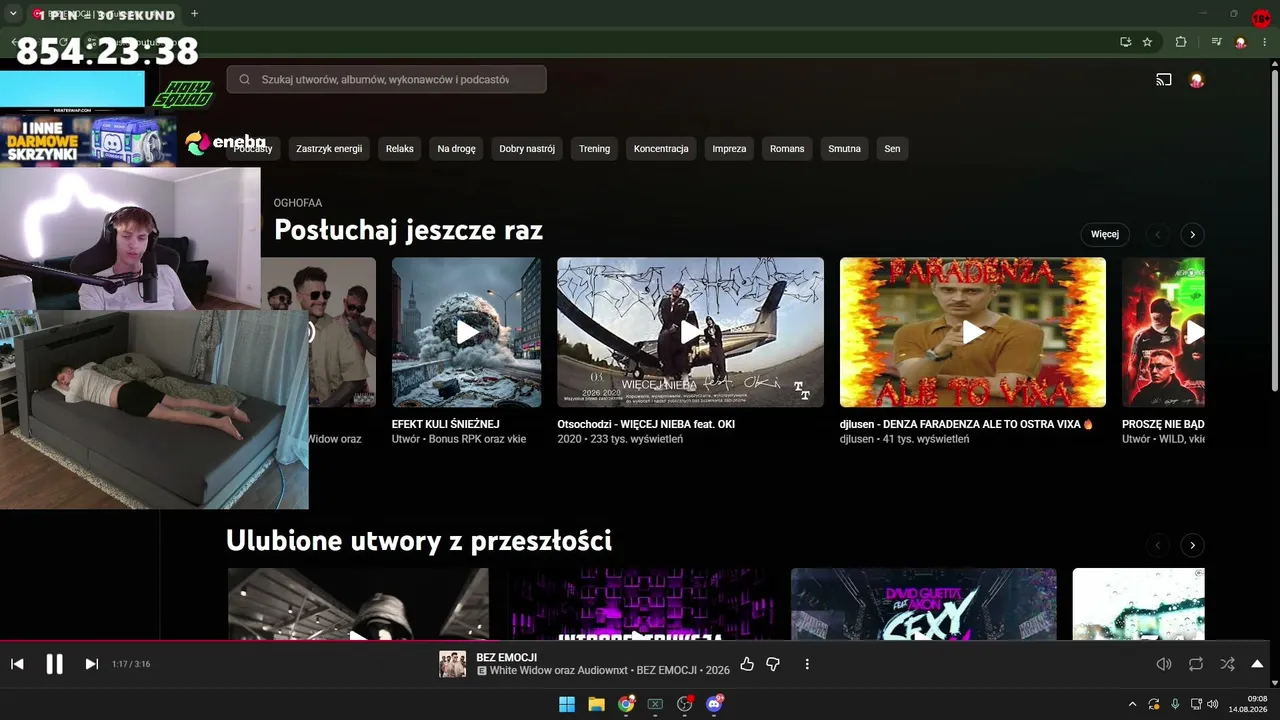Open the djlusen artist link
The image size is (1280, 720).
tap(858, 439)
